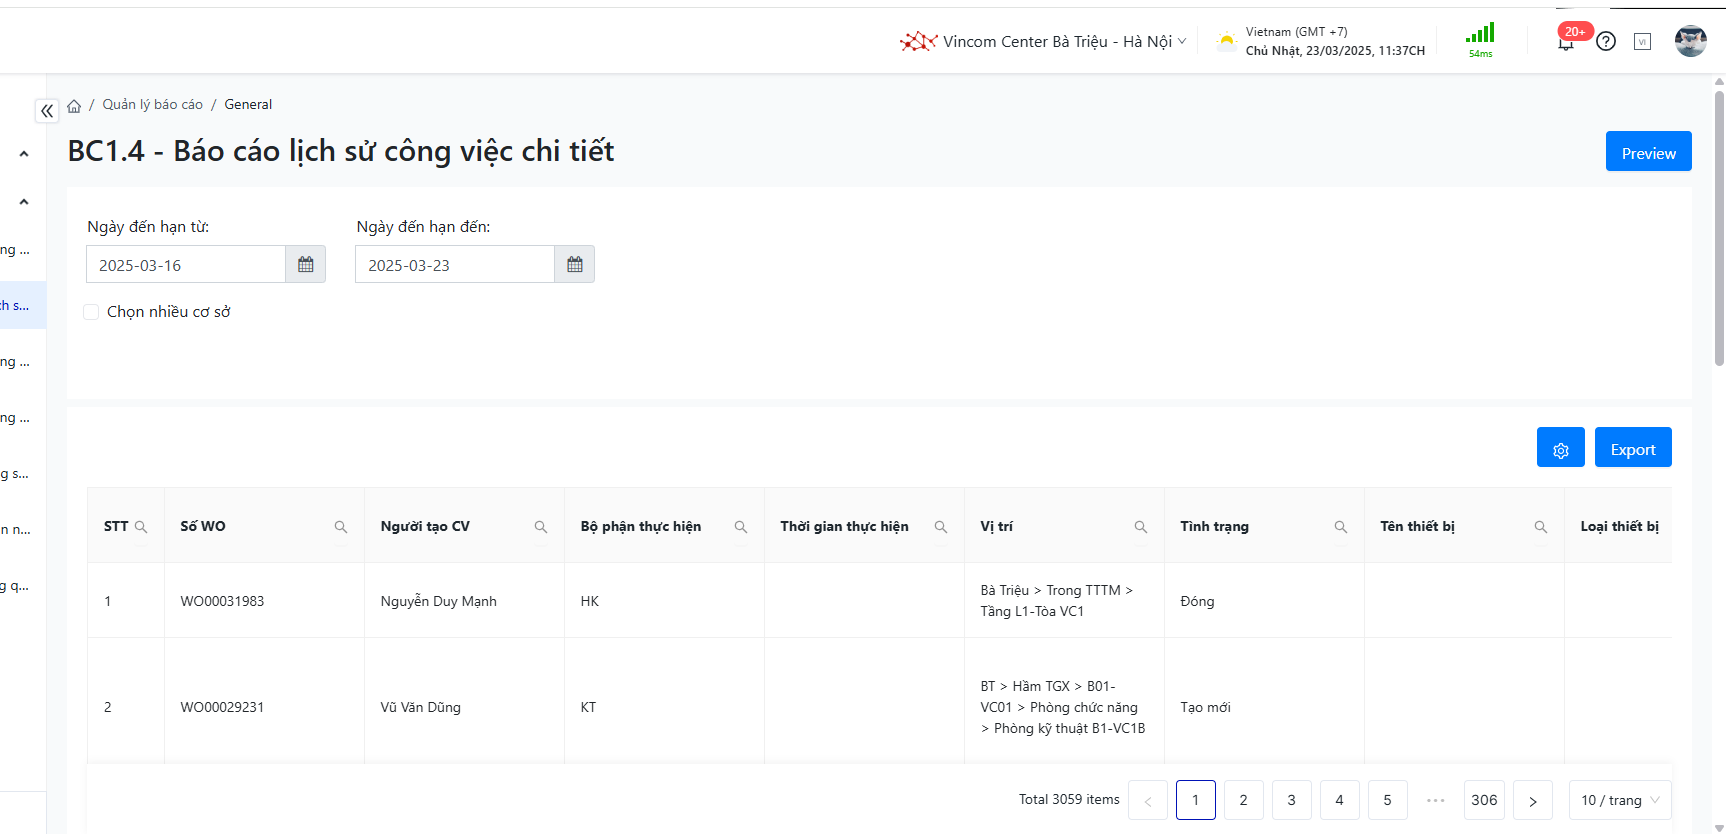This screenshot has height=834, width=1726.
Task: Click the Export button
Action: (x=1632, y=449)
